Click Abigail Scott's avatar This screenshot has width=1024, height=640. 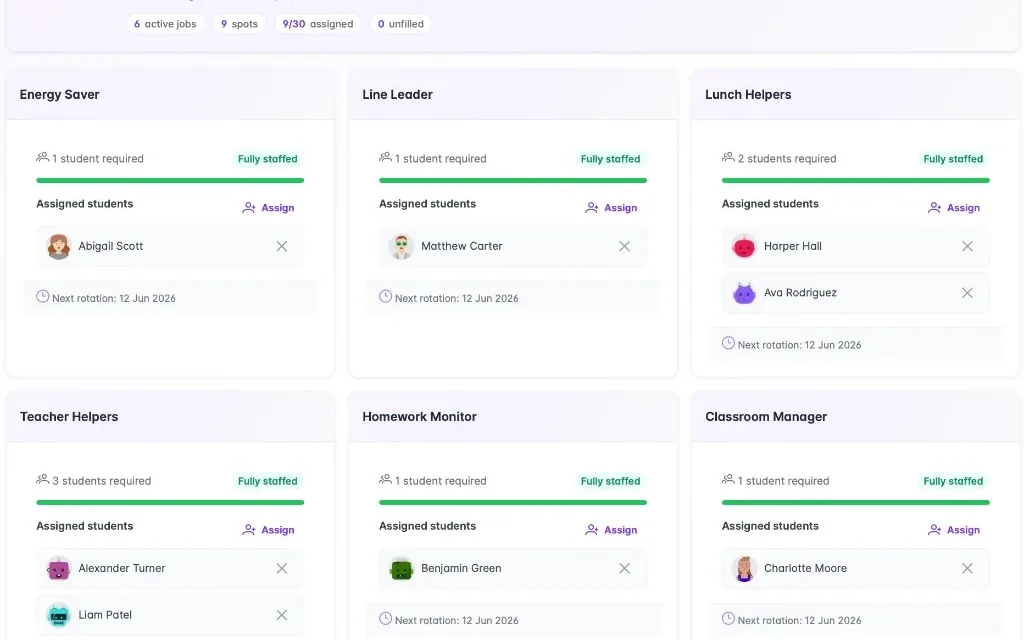point(59,246)
